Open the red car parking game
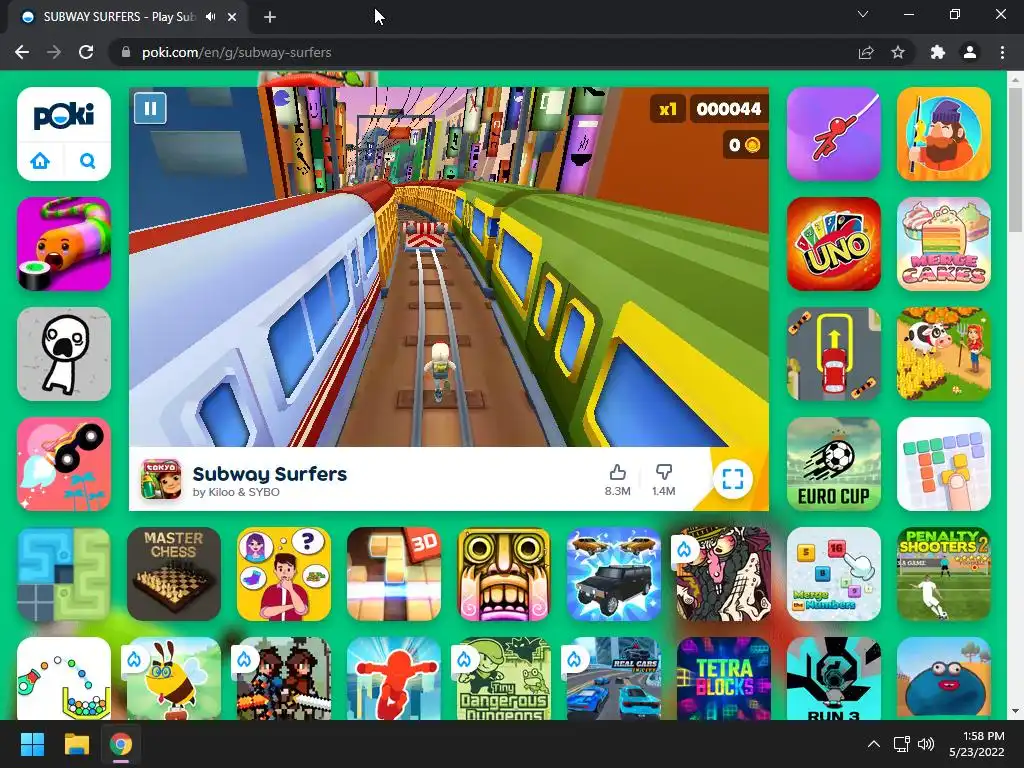This screenshot has height=768, width=1024. point(834,354)
